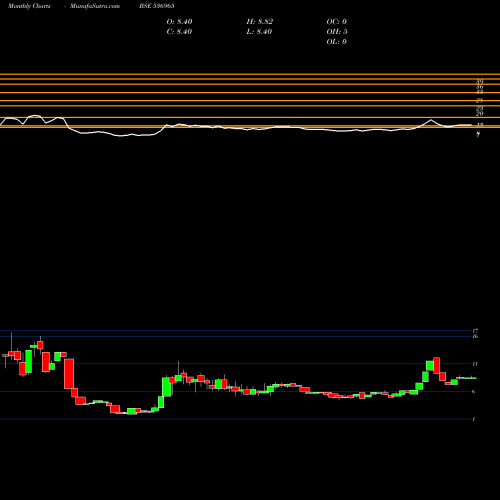Viewport: 500px width, 500px height.
Task: Click the low value 'L: 8.40'
Action: [259, 32]
